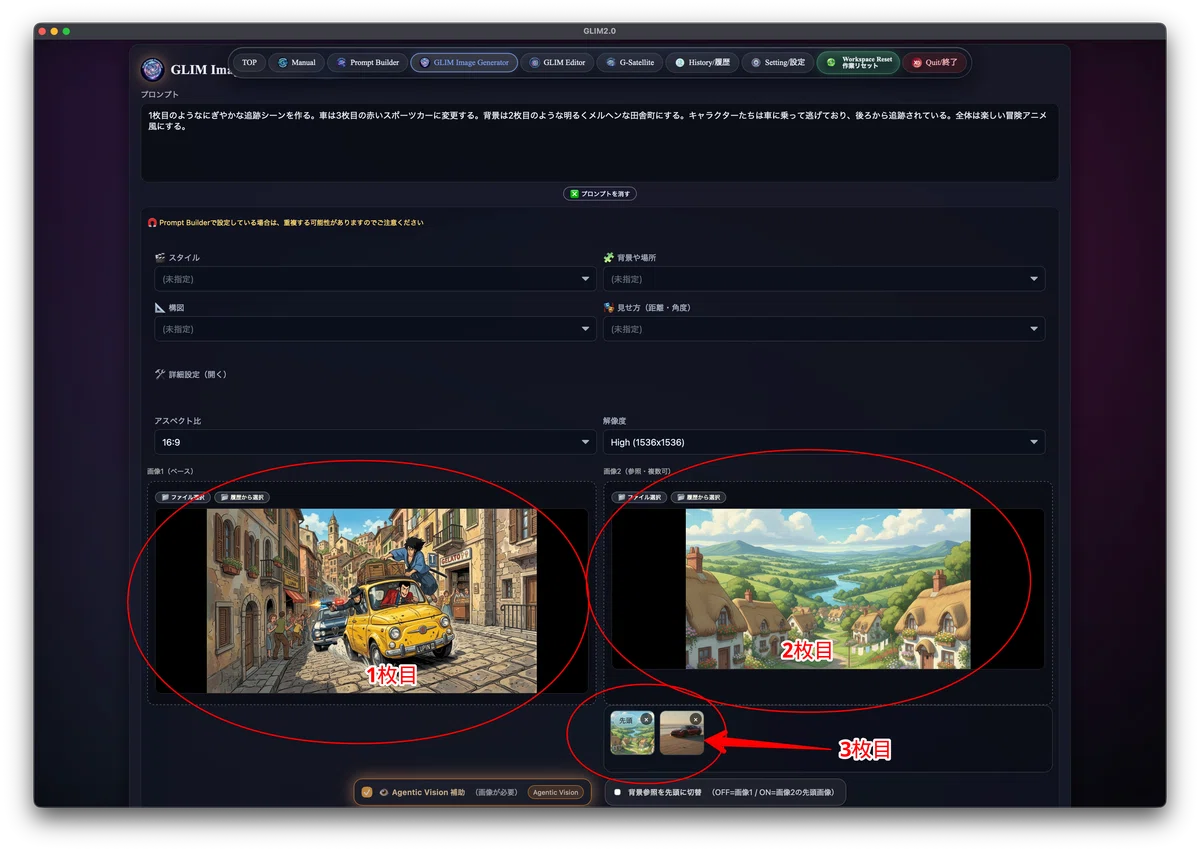Open the 見せ方（距離・角度） dropdown
This screenshot has height=852, width=1200.
tap(824, 329)
